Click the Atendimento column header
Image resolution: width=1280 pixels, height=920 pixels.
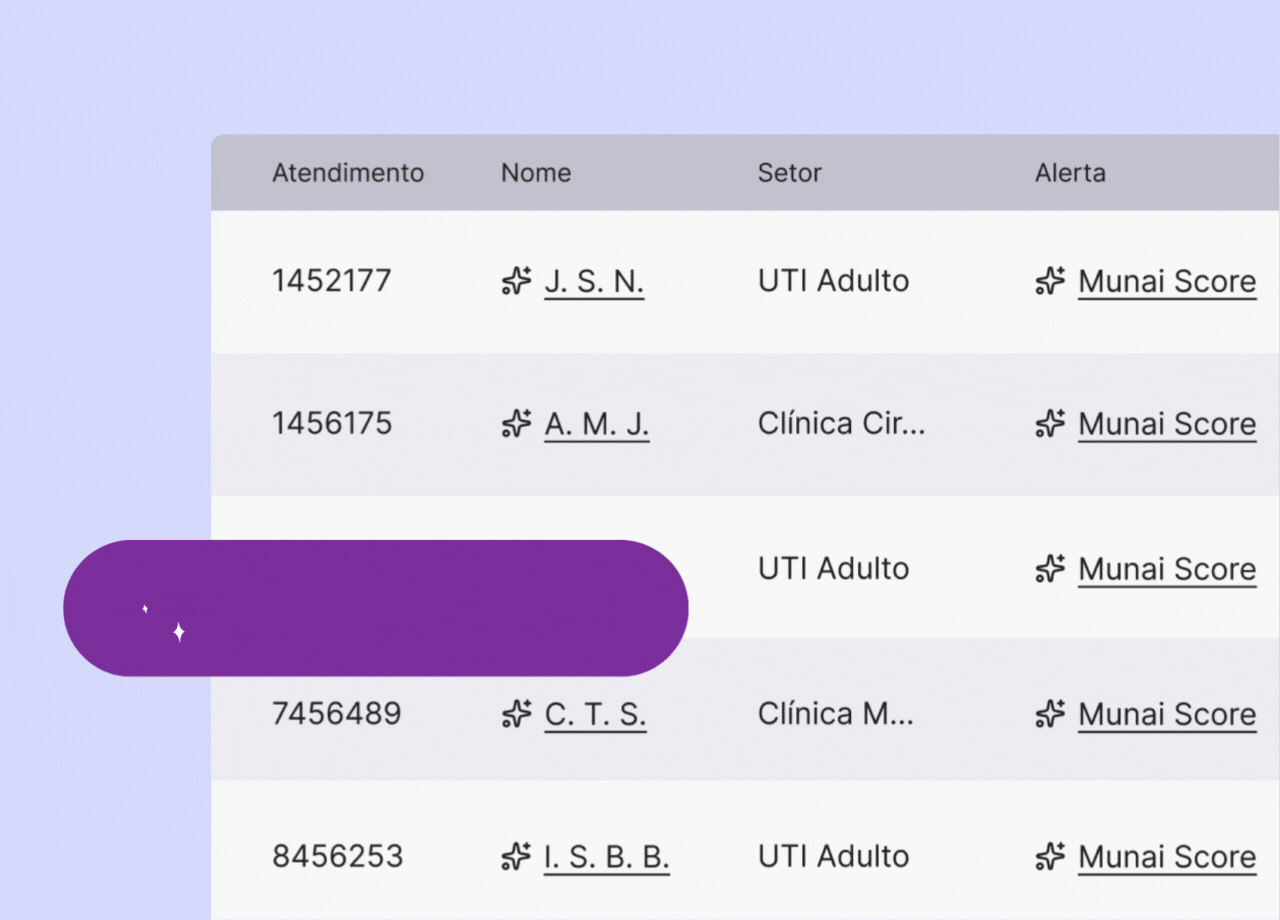[x=348, y=173]
